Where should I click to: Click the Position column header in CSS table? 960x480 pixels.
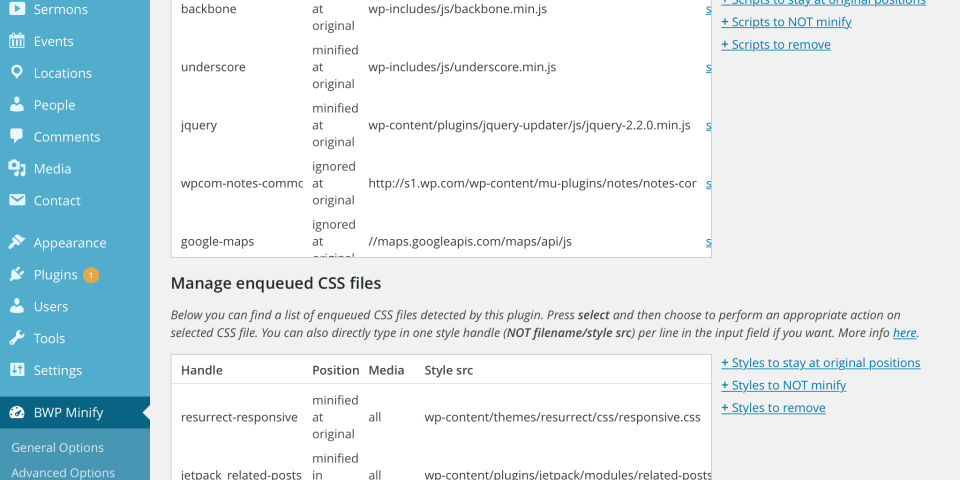click(336, 370)
